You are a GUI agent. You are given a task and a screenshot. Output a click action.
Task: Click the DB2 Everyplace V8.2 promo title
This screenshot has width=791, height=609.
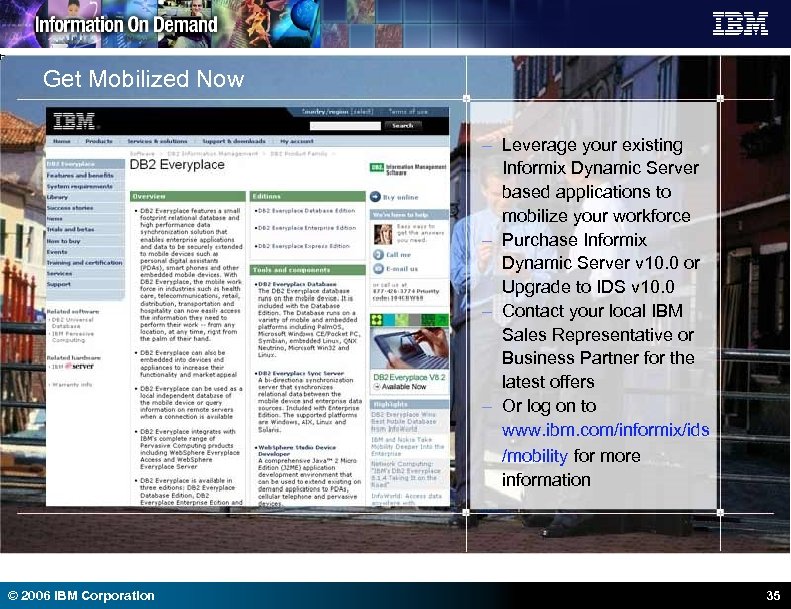click(x=409, y=377)
